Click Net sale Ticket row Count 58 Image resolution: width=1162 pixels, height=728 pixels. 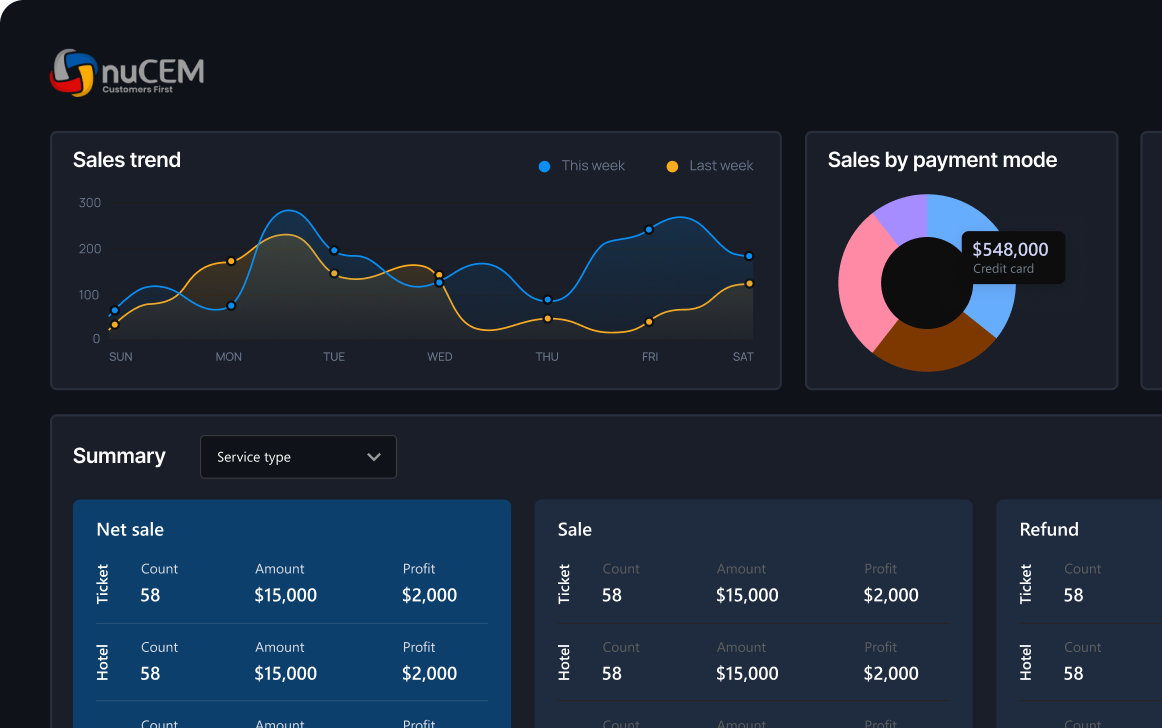(150, 595)
